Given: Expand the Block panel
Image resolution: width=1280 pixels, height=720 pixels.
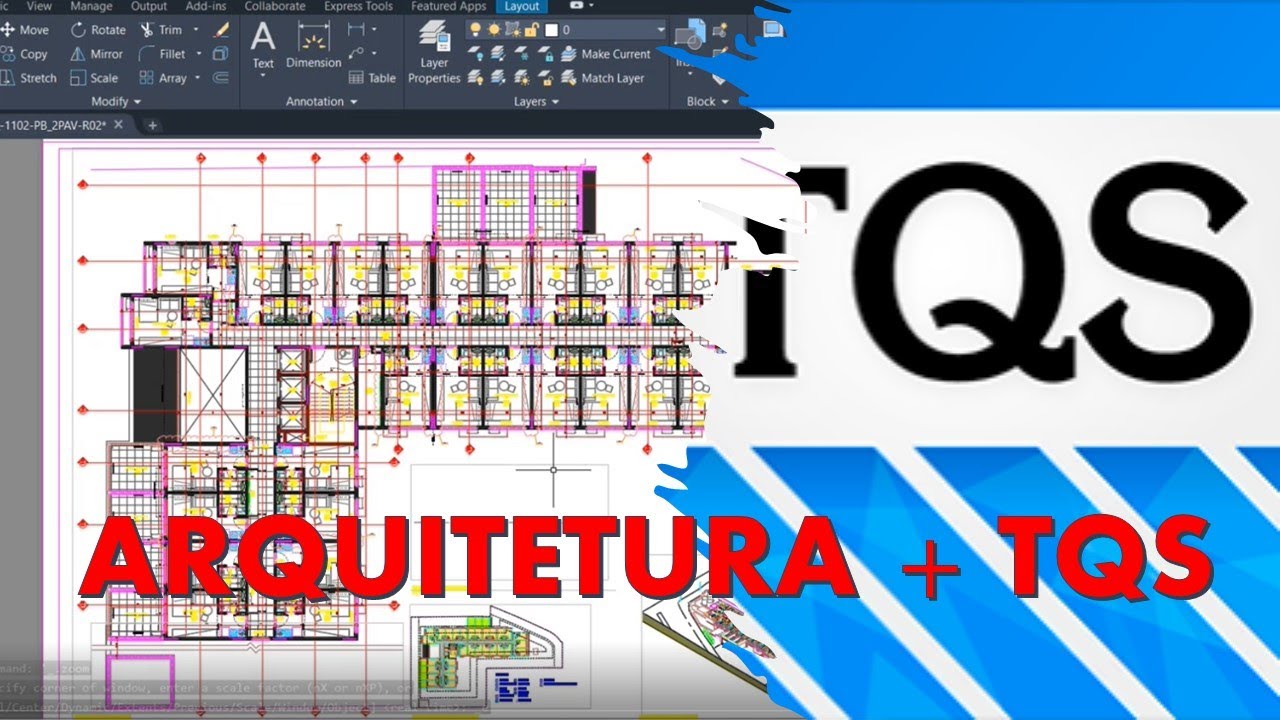Looking at the screenshot, I should click(x=707, y=102).
